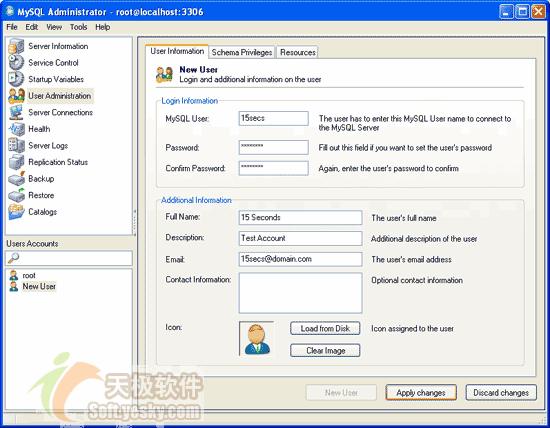Screen dimensions: 550x428
Task: Select New User in accounts list
Action: click(39, 286)
